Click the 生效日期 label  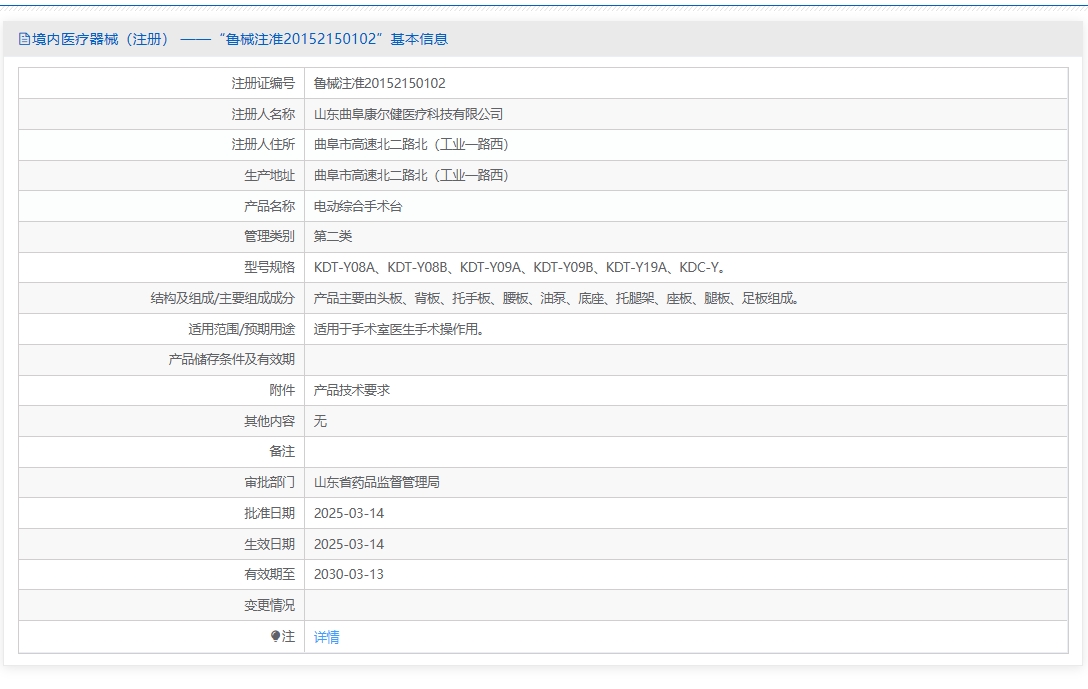tap(269, 544)
